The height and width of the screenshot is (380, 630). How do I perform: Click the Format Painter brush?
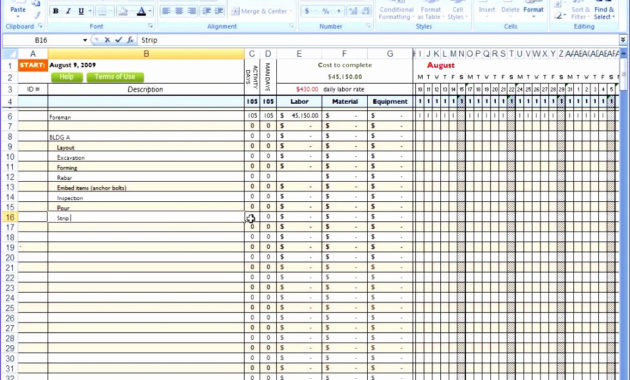37,15
